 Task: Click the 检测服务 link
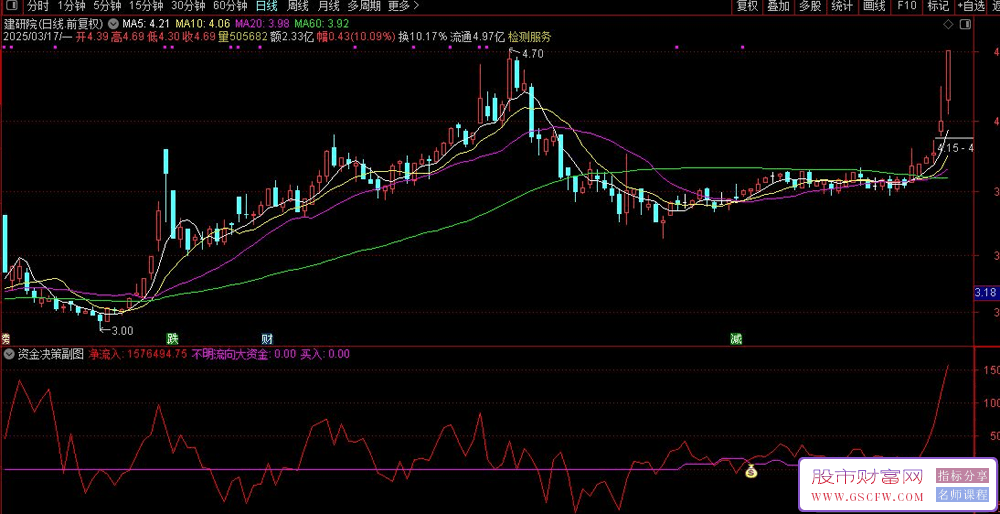(529, 37)
